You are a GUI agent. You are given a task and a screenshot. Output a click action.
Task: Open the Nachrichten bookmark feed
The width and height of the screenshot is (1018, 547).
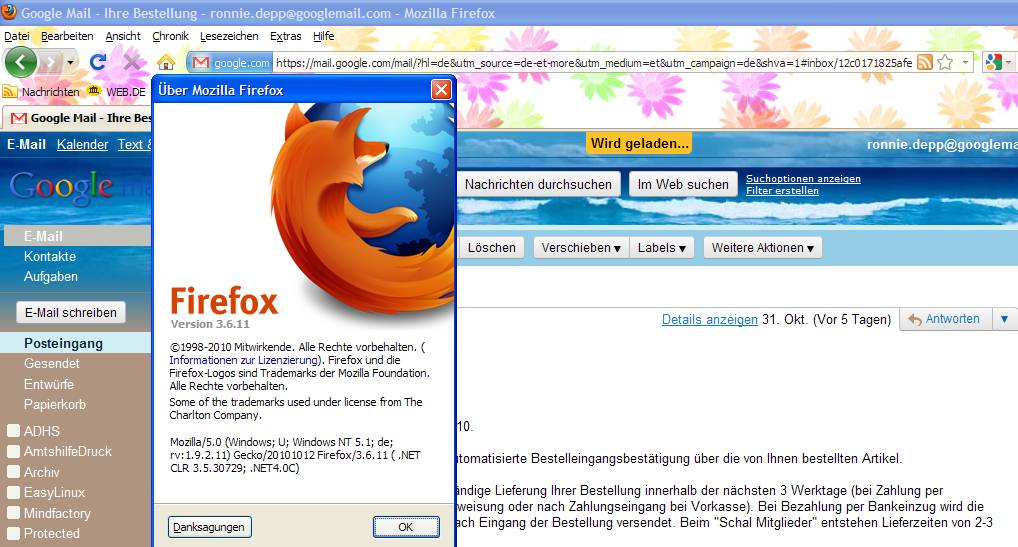42,91
